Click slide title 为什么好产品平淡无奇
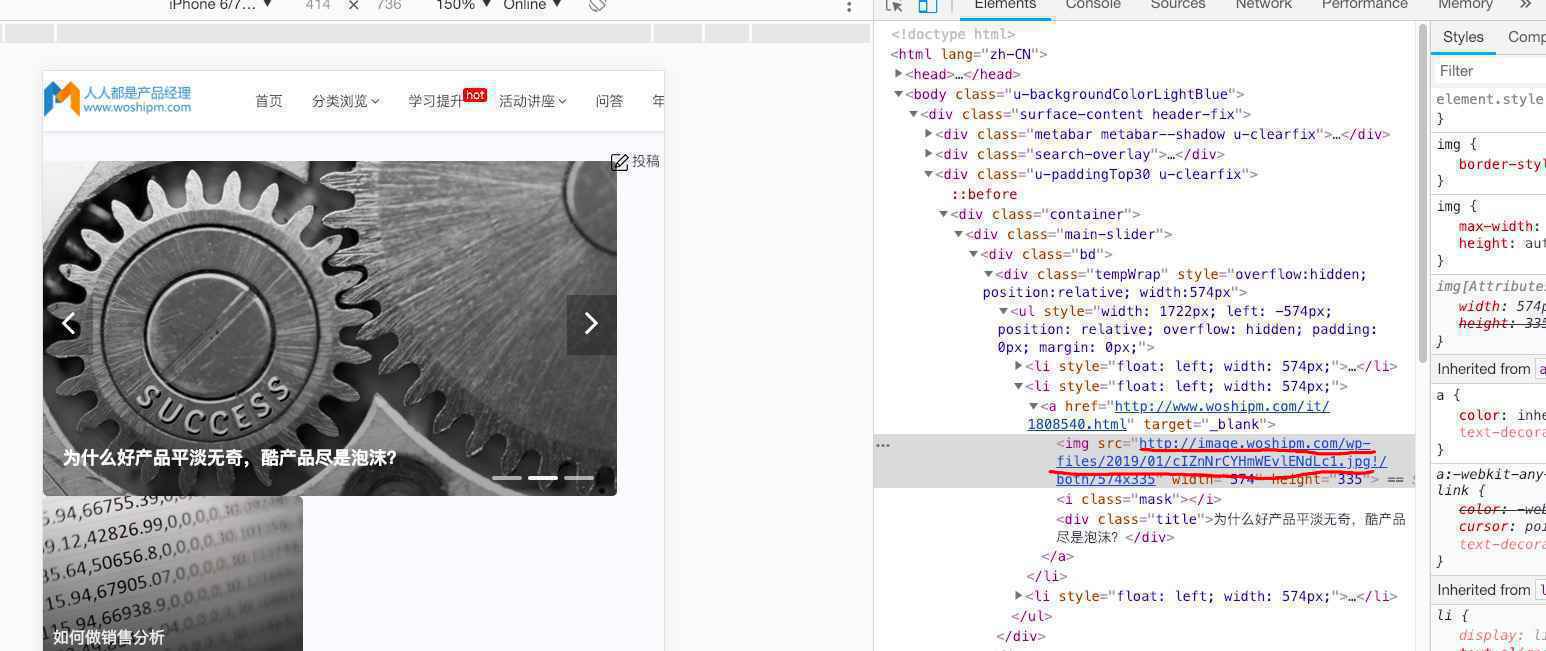The image size is (1546, 651). (230, 458)
